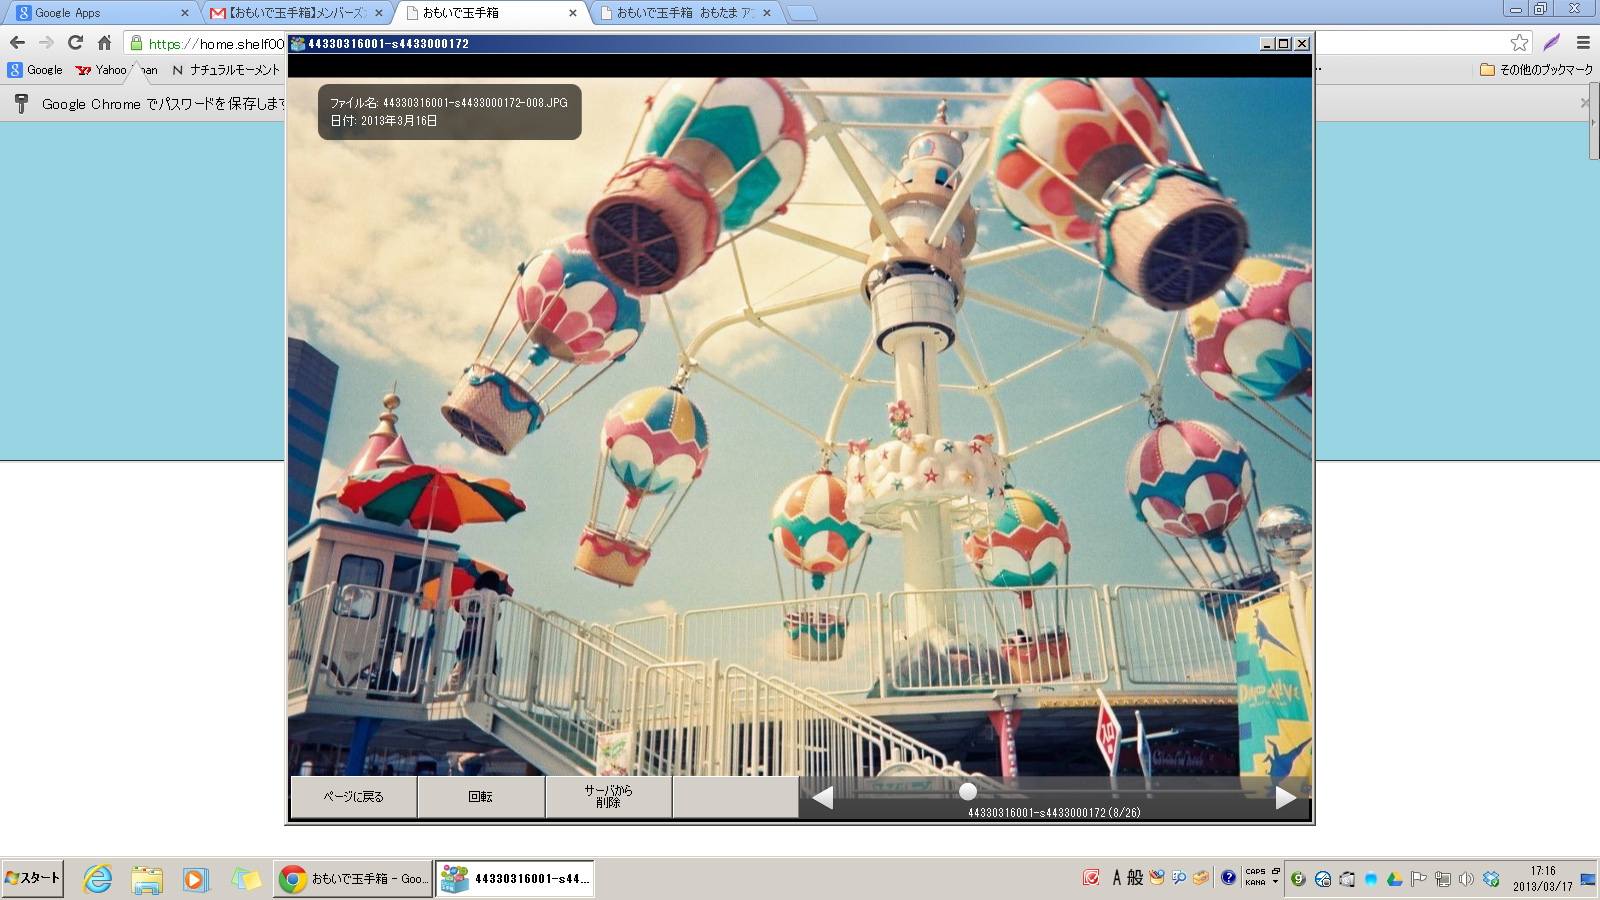Open Windows Media Player from taskbar

pos(195,879)
